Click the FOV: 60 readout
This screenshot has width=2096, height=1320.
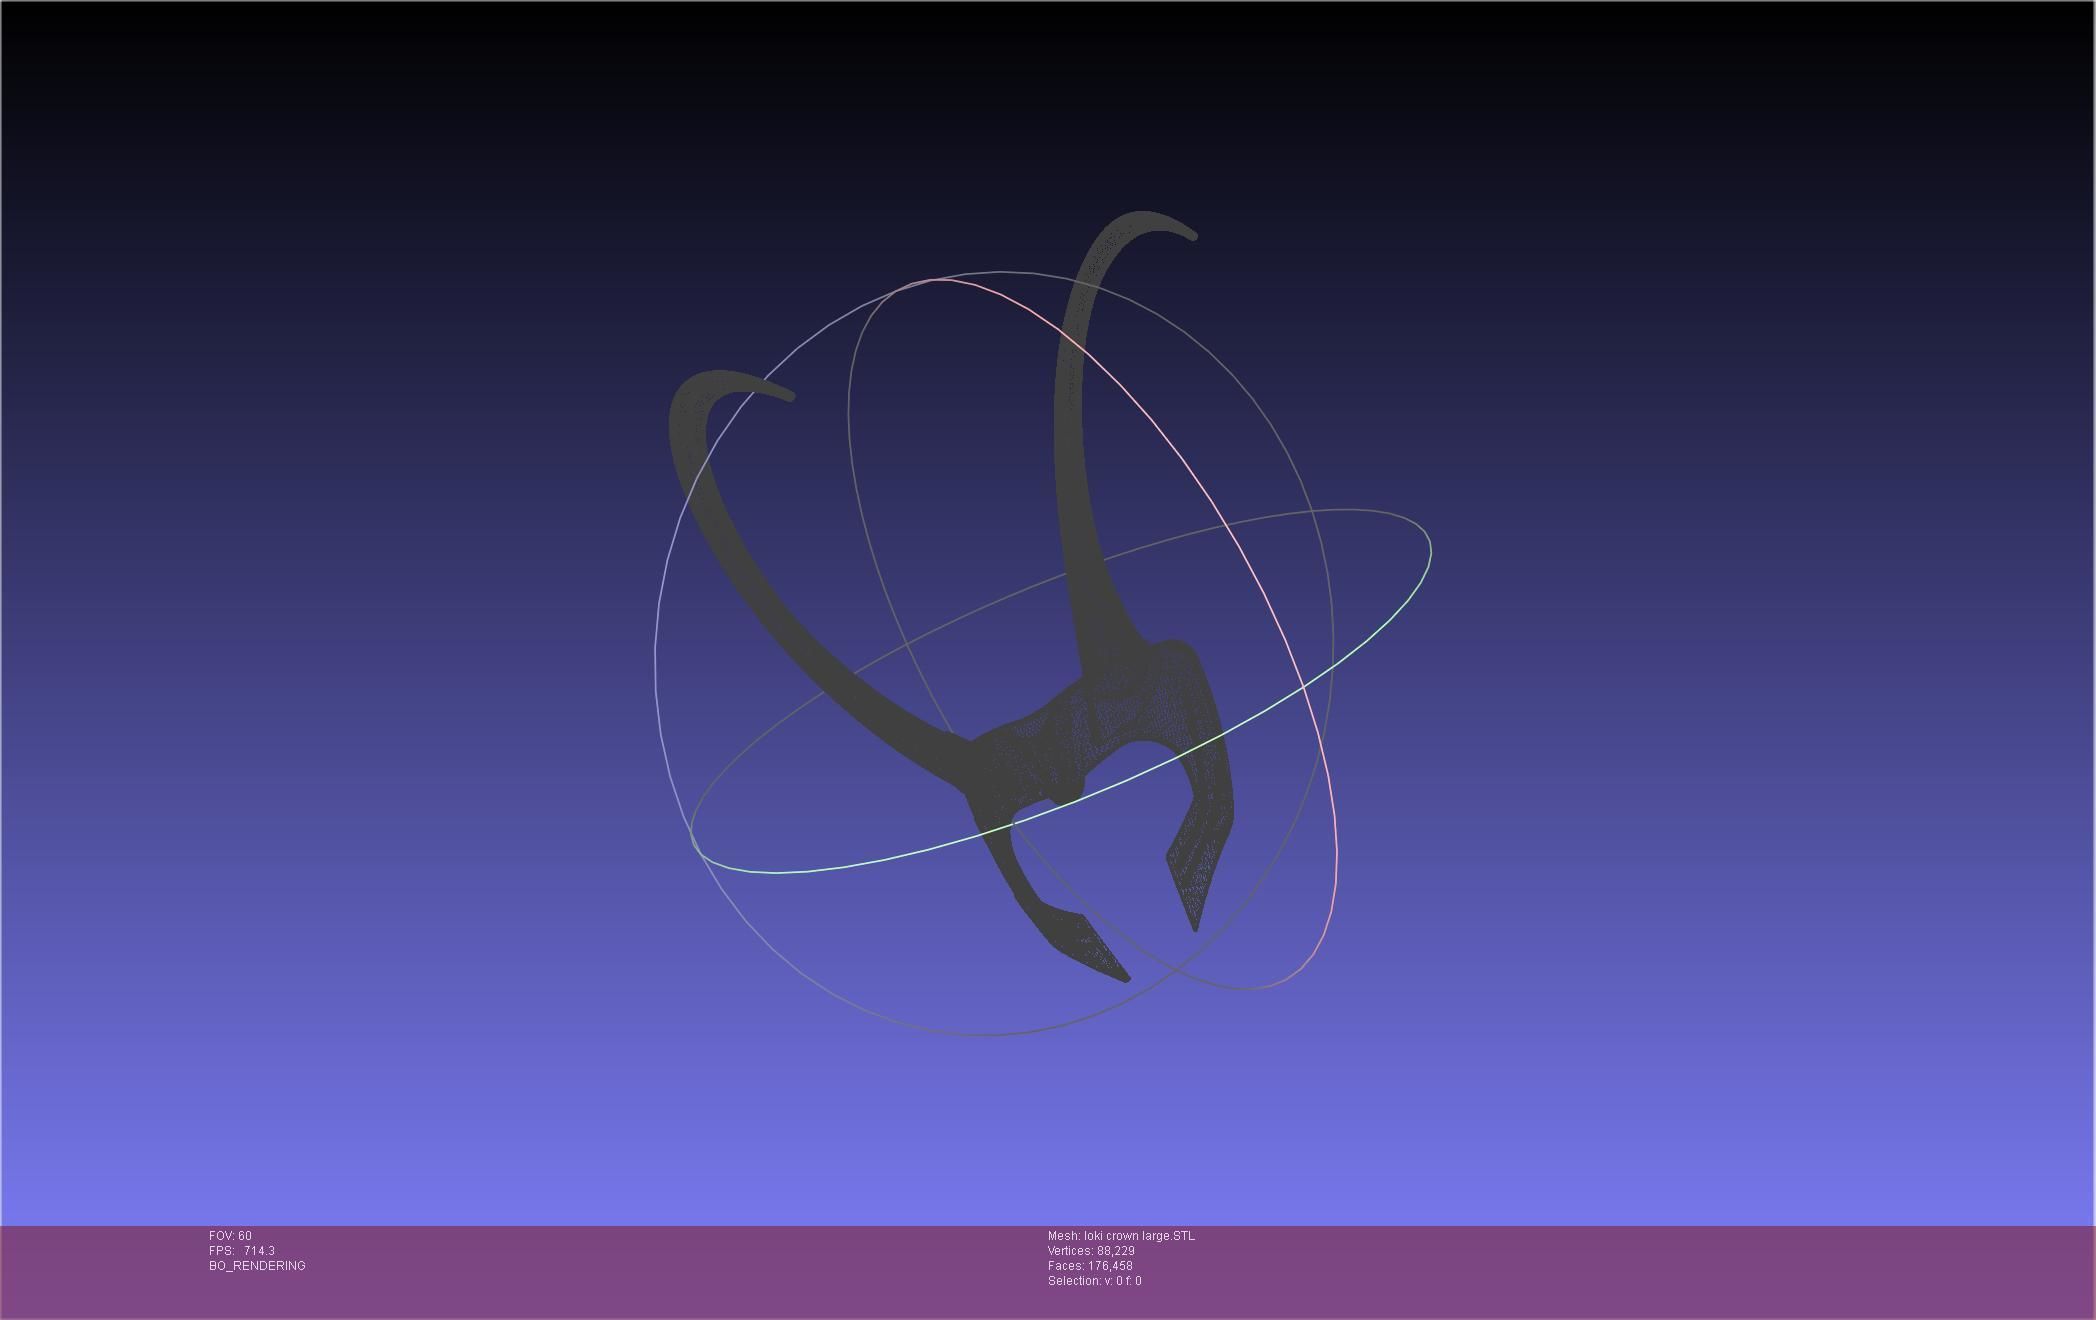(x=230, y=1236)
